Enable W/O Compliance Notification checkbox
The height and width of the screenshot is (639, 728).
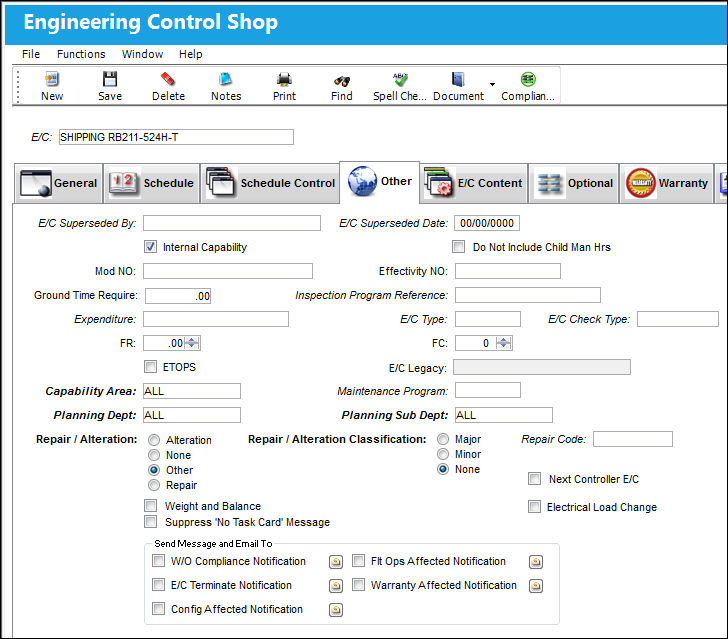click(x=158, y=561)
